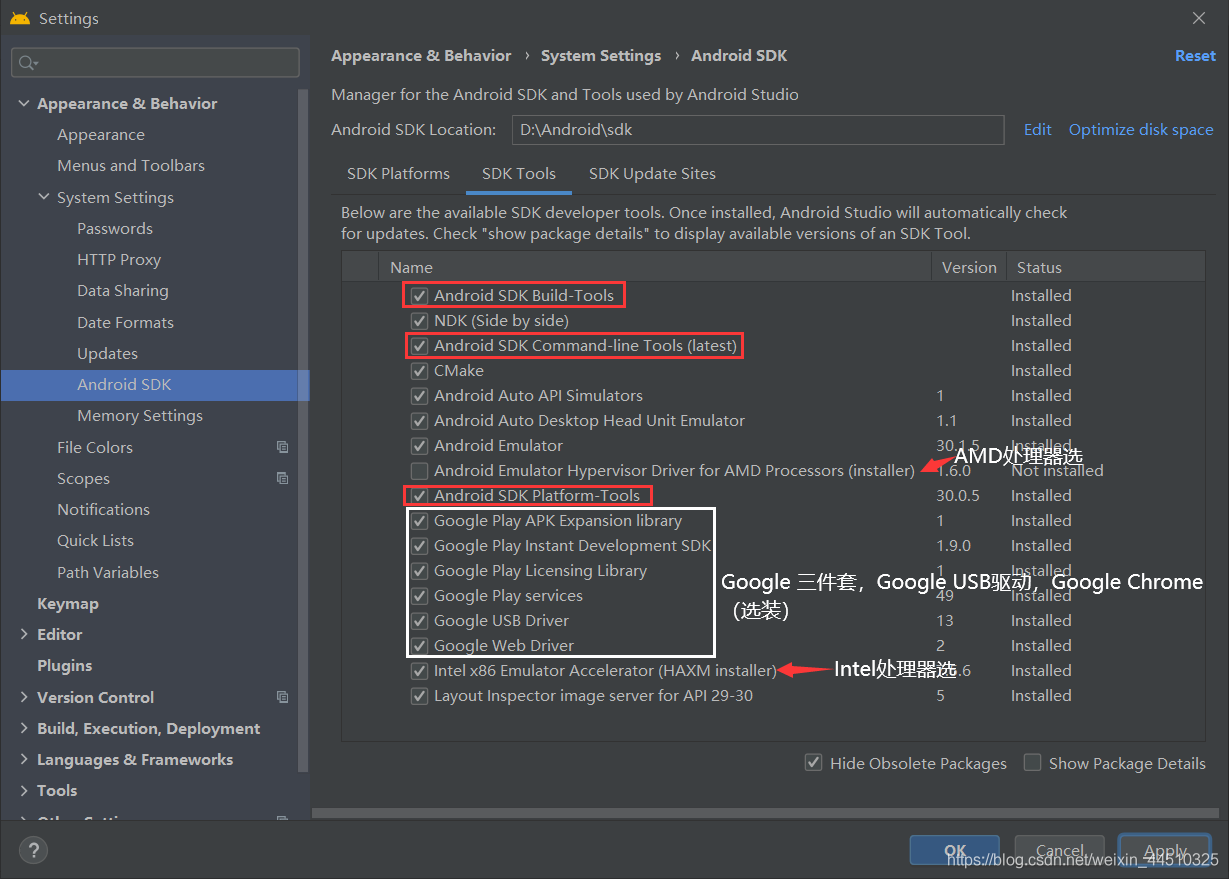Sort by the Status column header
Image resolution: width=1229 pixels, height=879 pixels.
[x=1105, y=267]
